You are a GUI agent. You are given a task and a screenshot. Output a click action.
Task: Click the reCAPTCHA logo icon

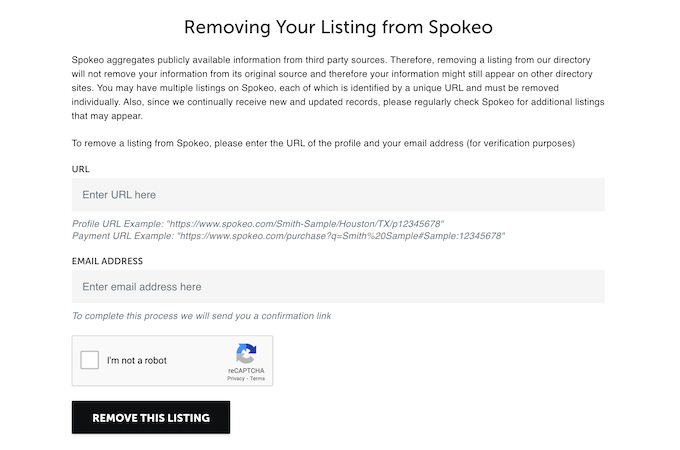pyautogui.click(x=246, y=354)
